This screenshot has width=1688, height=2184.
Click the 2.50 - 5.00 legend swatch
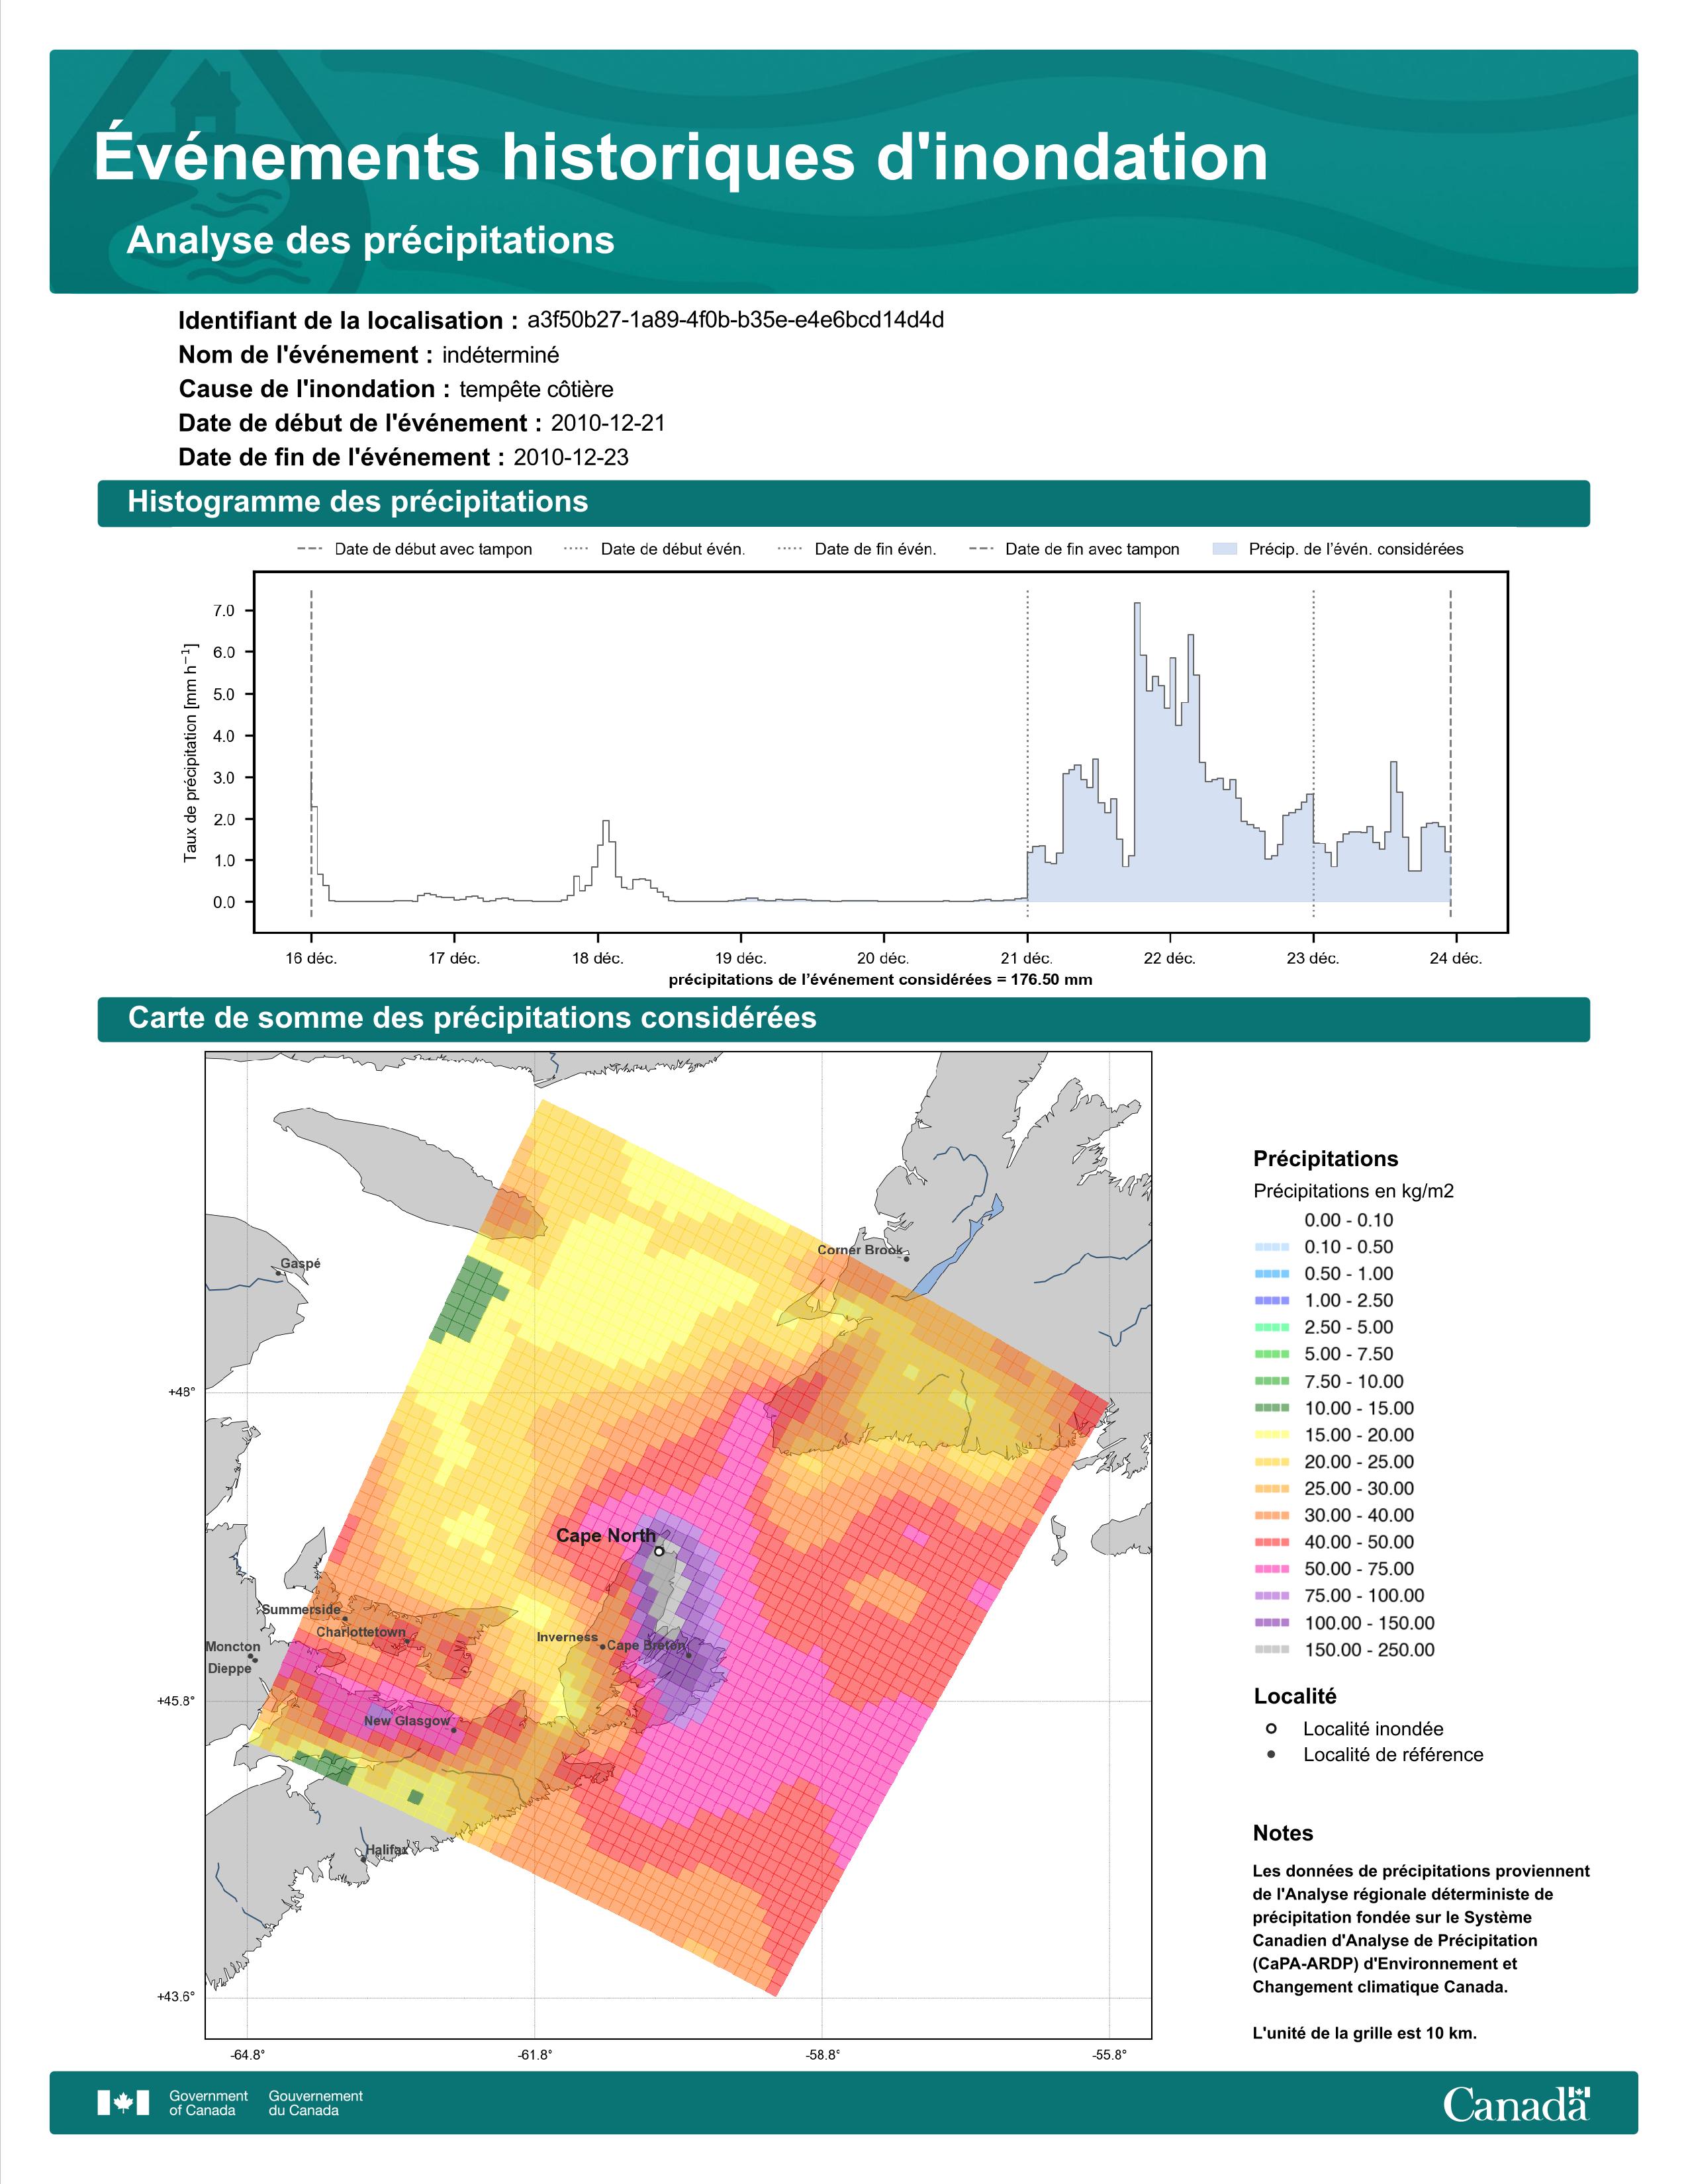(x=1271, y=1327)
